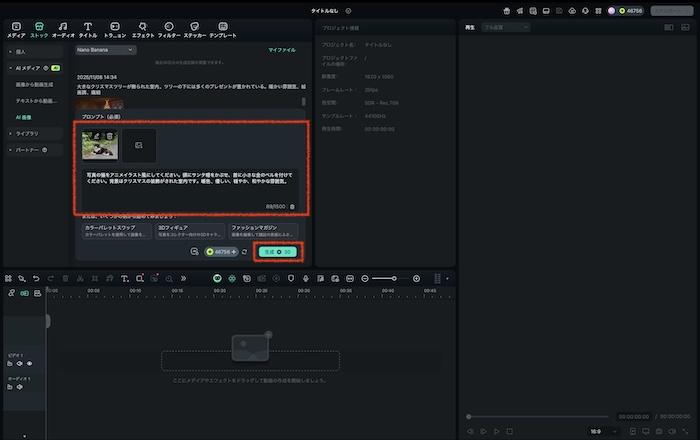Open the Nano Banana model dropdown

point(105,49)
